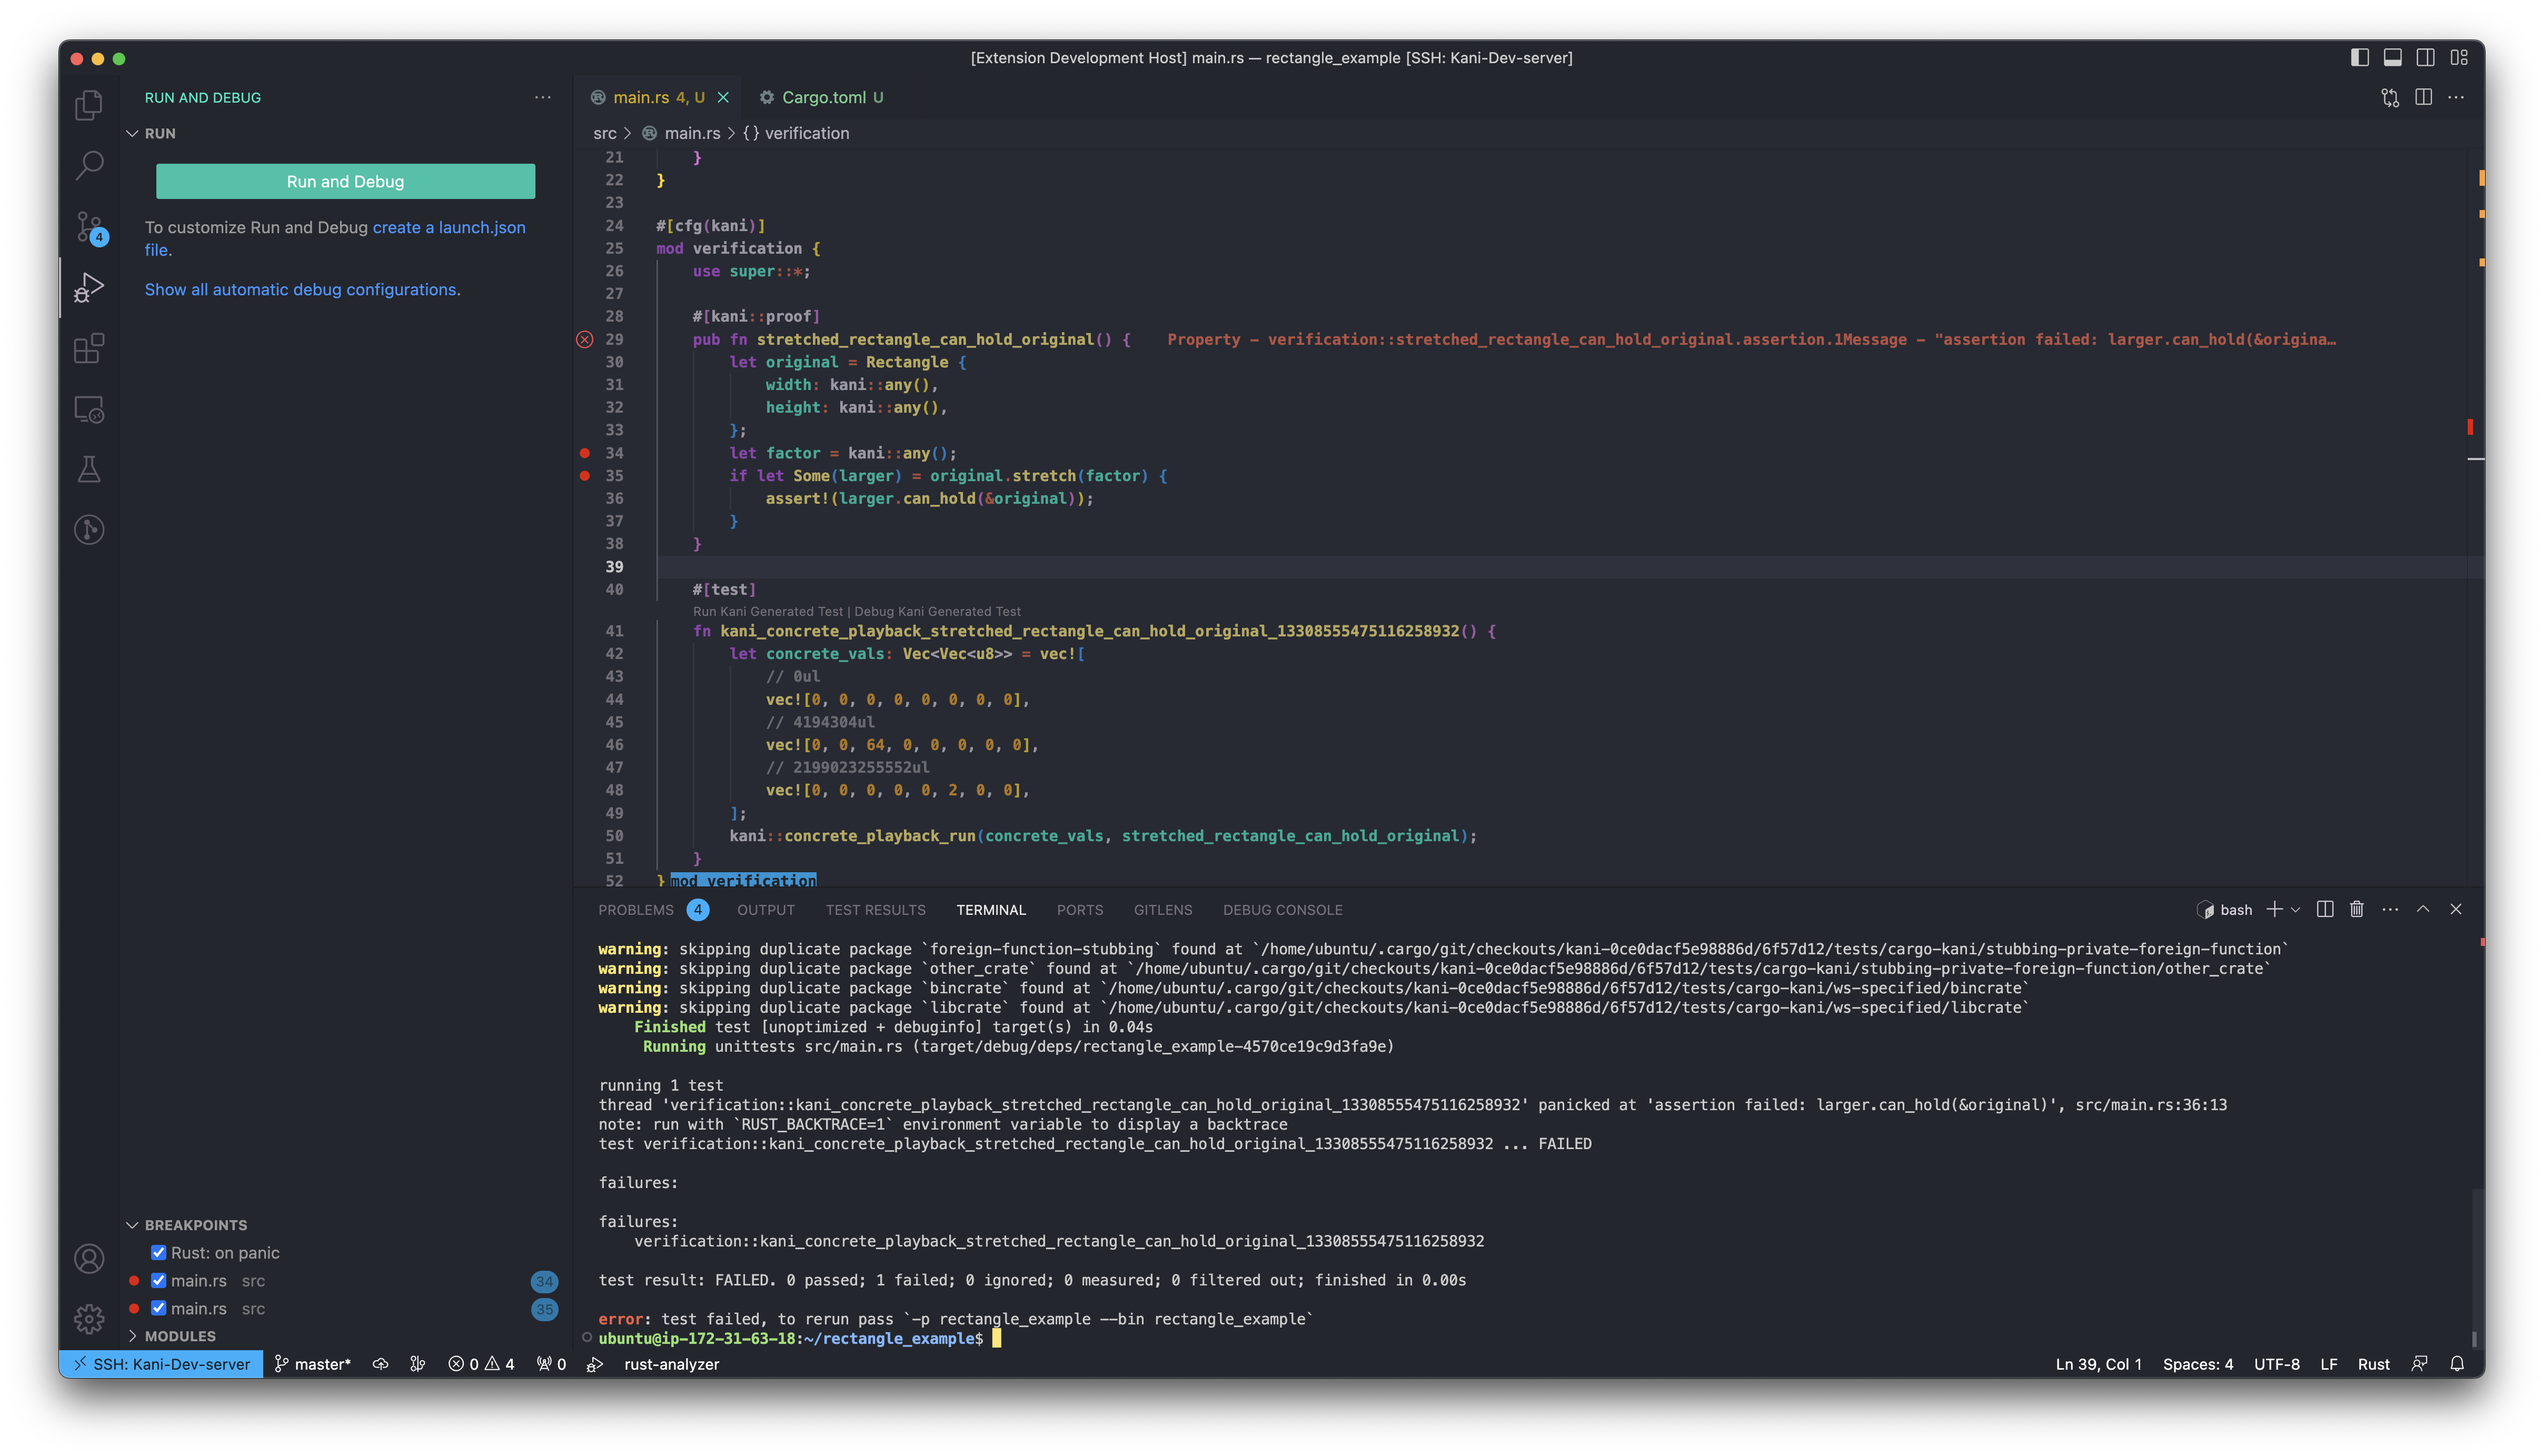Click the debug start icon in status bar
Screen dimensions: 2544x1456
pyautogui.click(x=594, y=1364)
